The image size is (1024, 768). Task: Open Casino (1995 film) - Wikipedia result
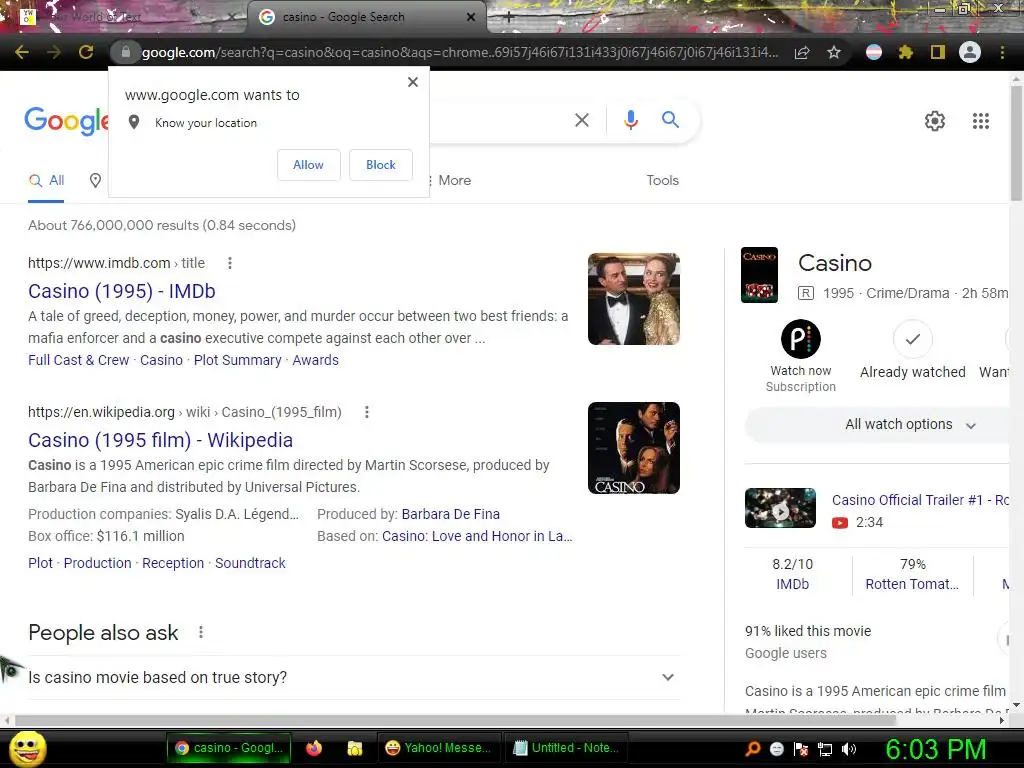160,440
